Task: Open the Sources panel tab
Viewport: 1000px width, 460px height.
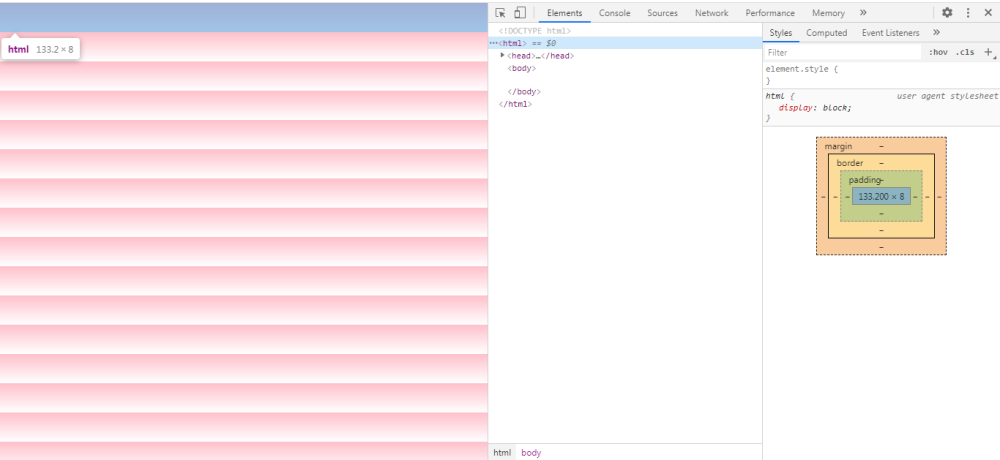Action: tap(662, 13)
